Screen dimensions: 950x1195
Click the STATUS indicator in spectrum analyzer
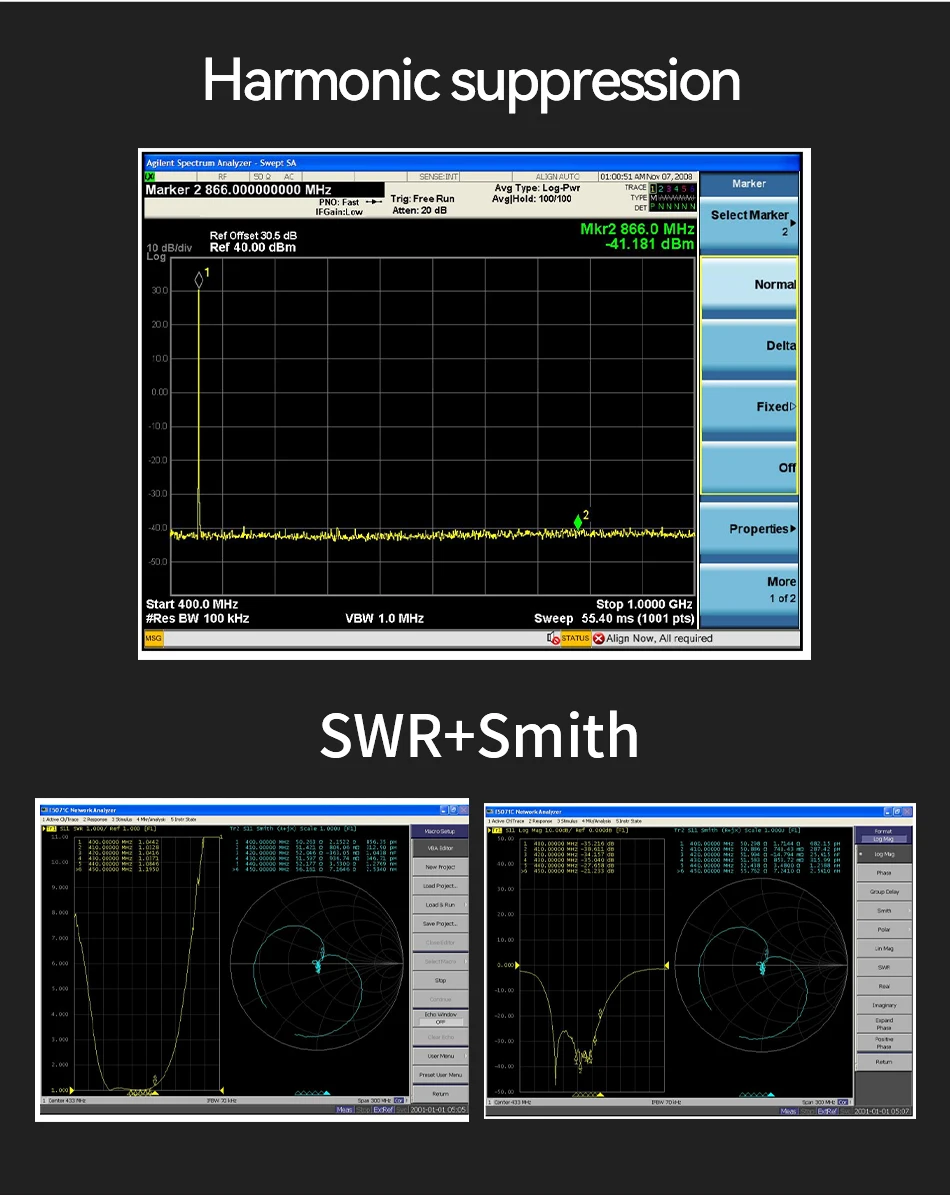tap(574, 638)
